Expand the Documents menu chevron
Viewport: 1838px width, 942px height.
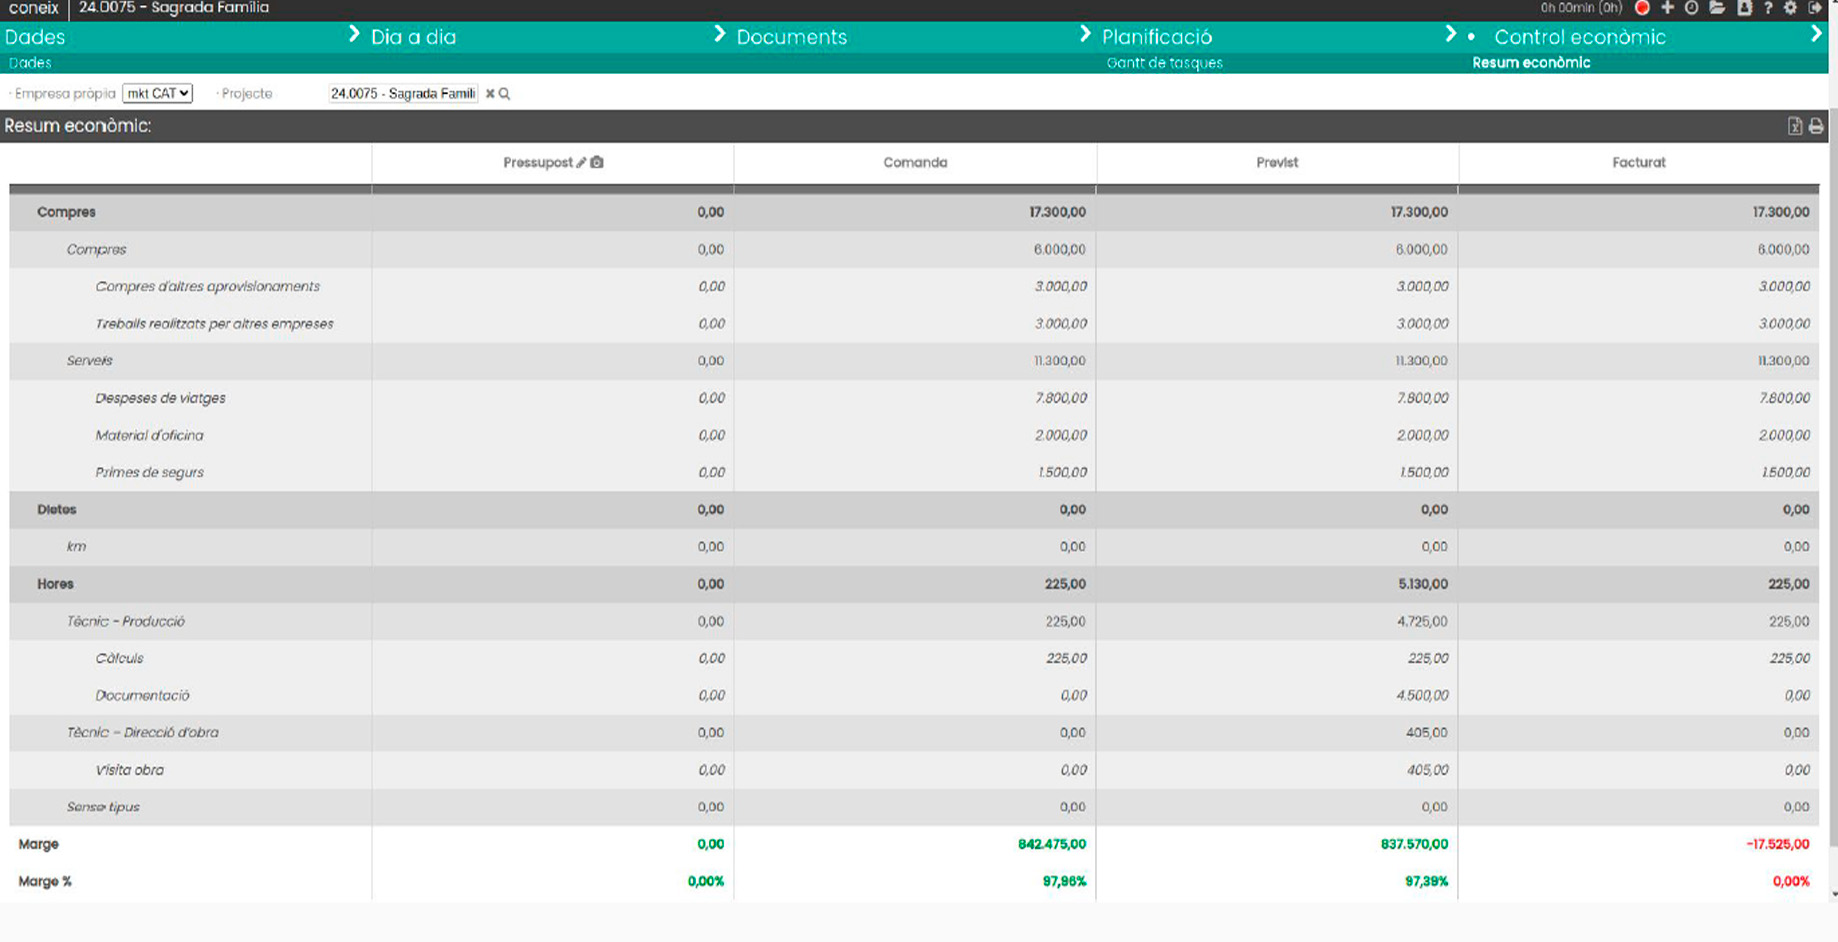(1085, 35)
